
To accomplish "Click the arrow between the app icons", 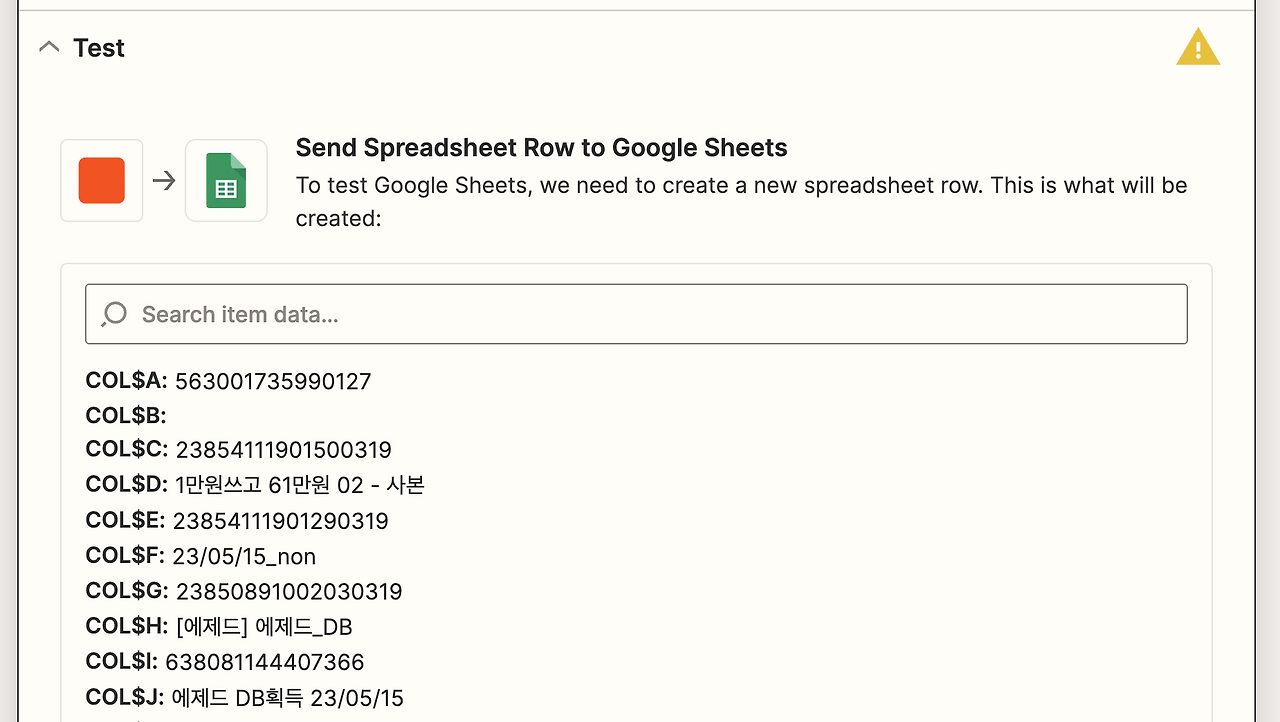I will 164,180.
